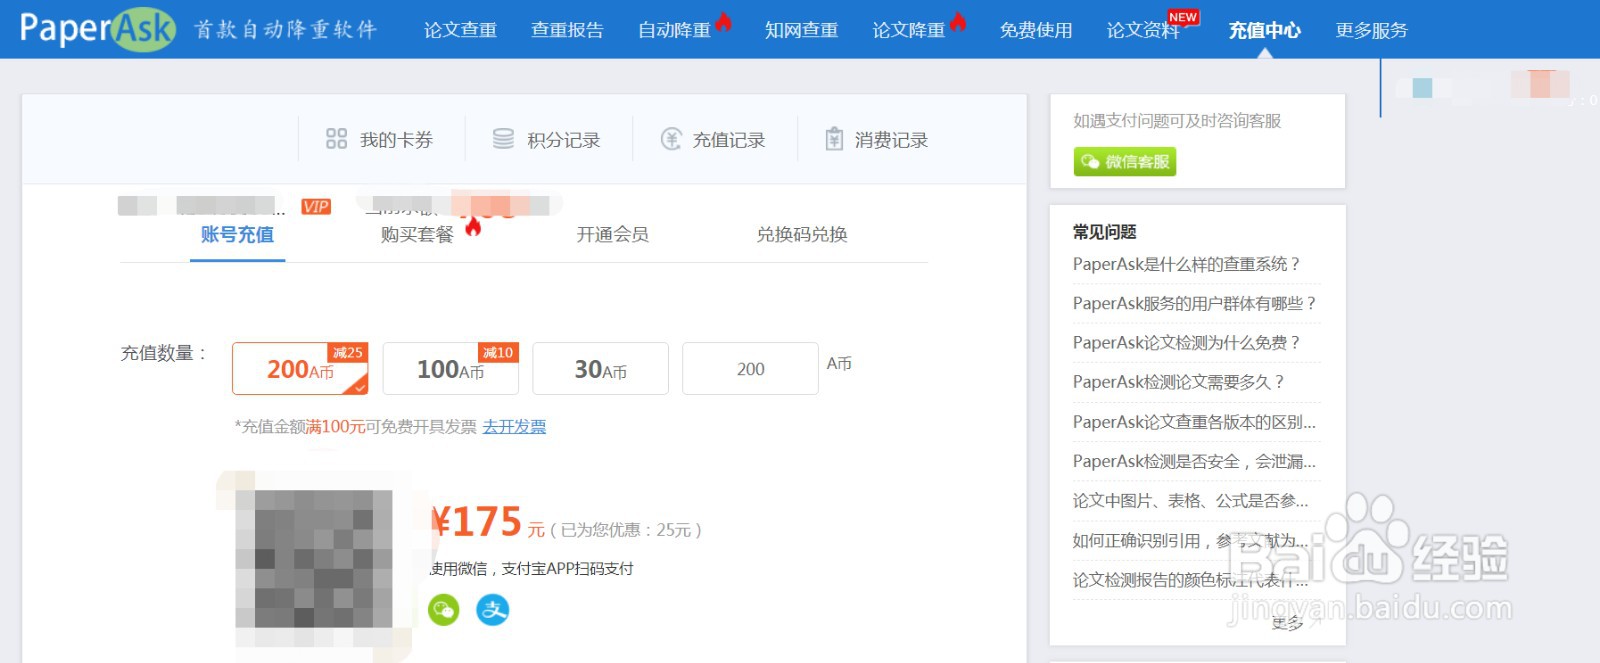Open the 充值记录 page
The width and height of the screenshot is (1600, 663).
pos(729,140)
